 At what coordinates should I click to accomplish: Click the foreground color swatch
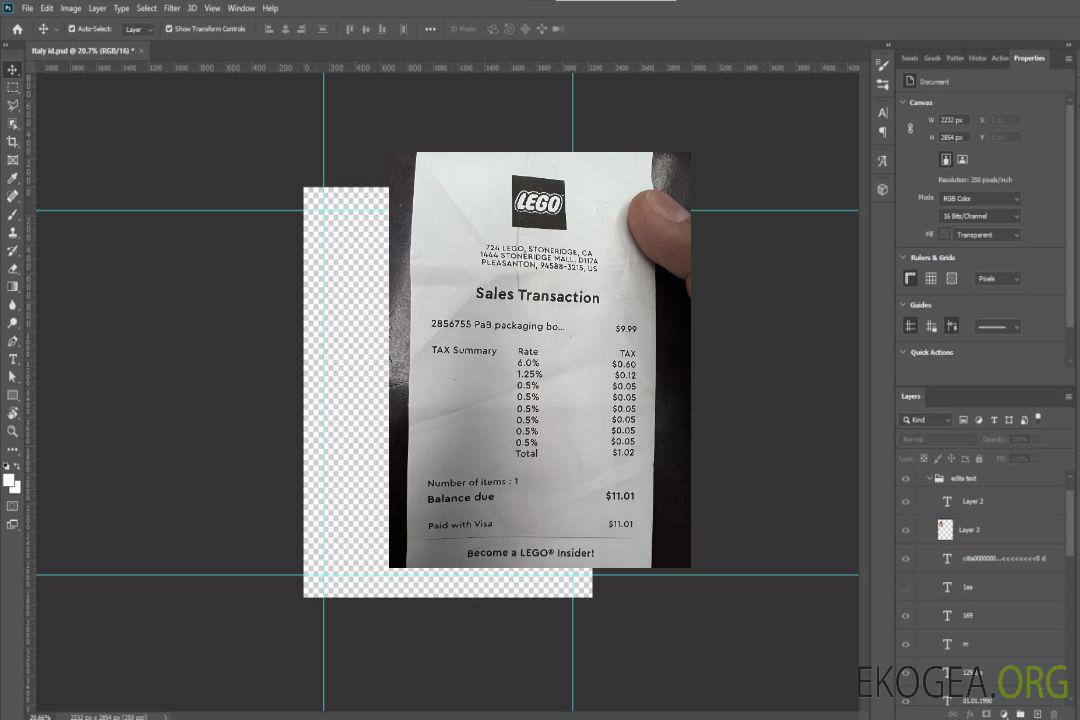(x=9, y=481)
